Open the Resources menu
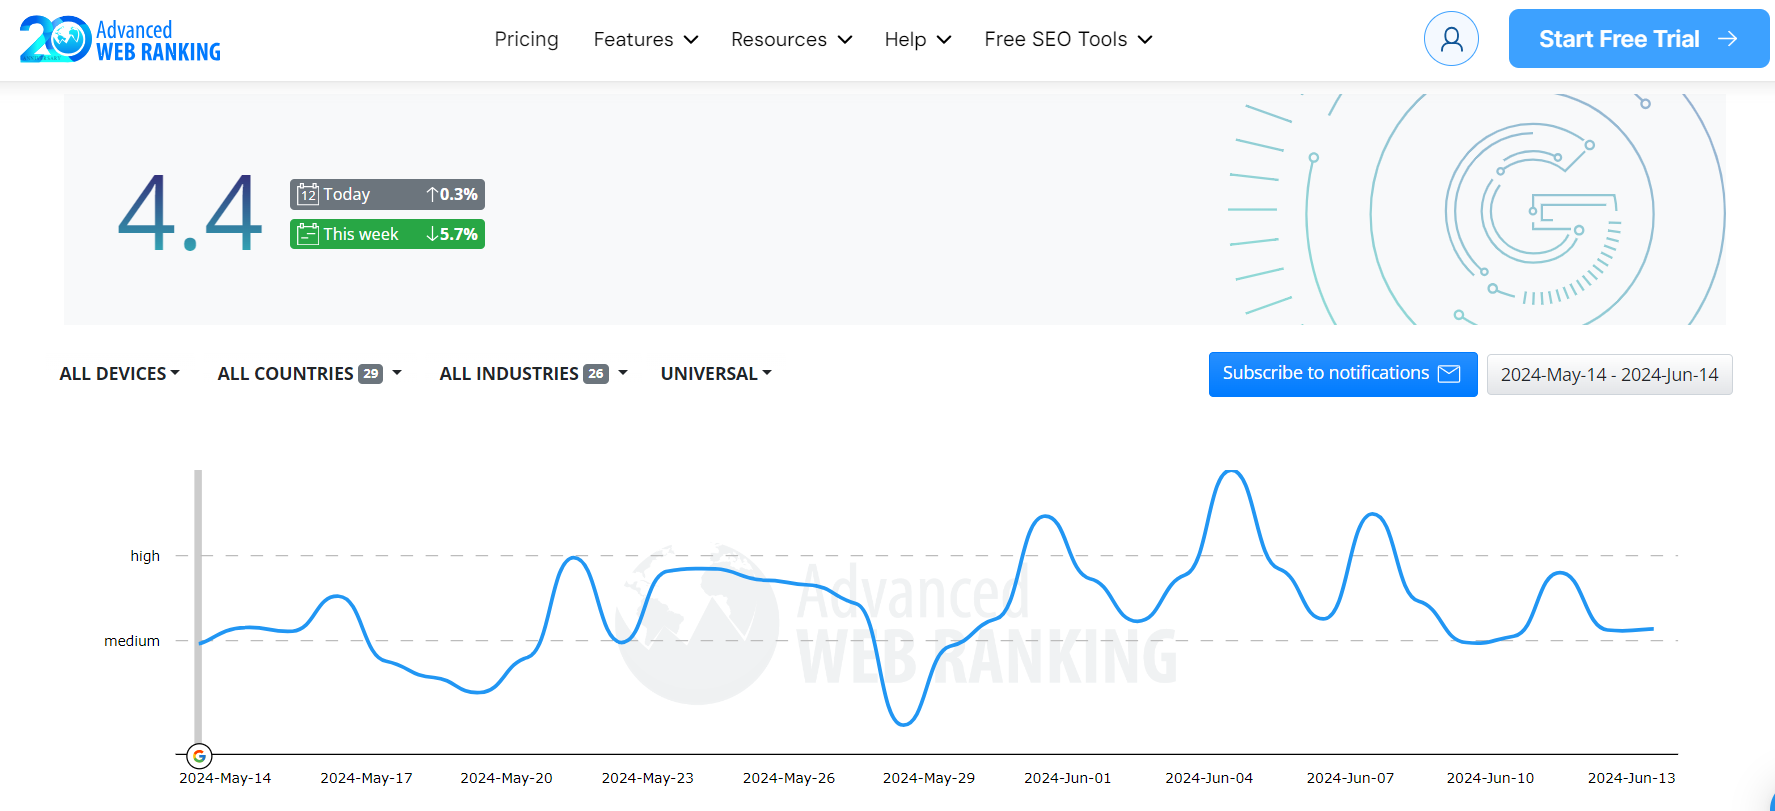 [x=791, y=39]
